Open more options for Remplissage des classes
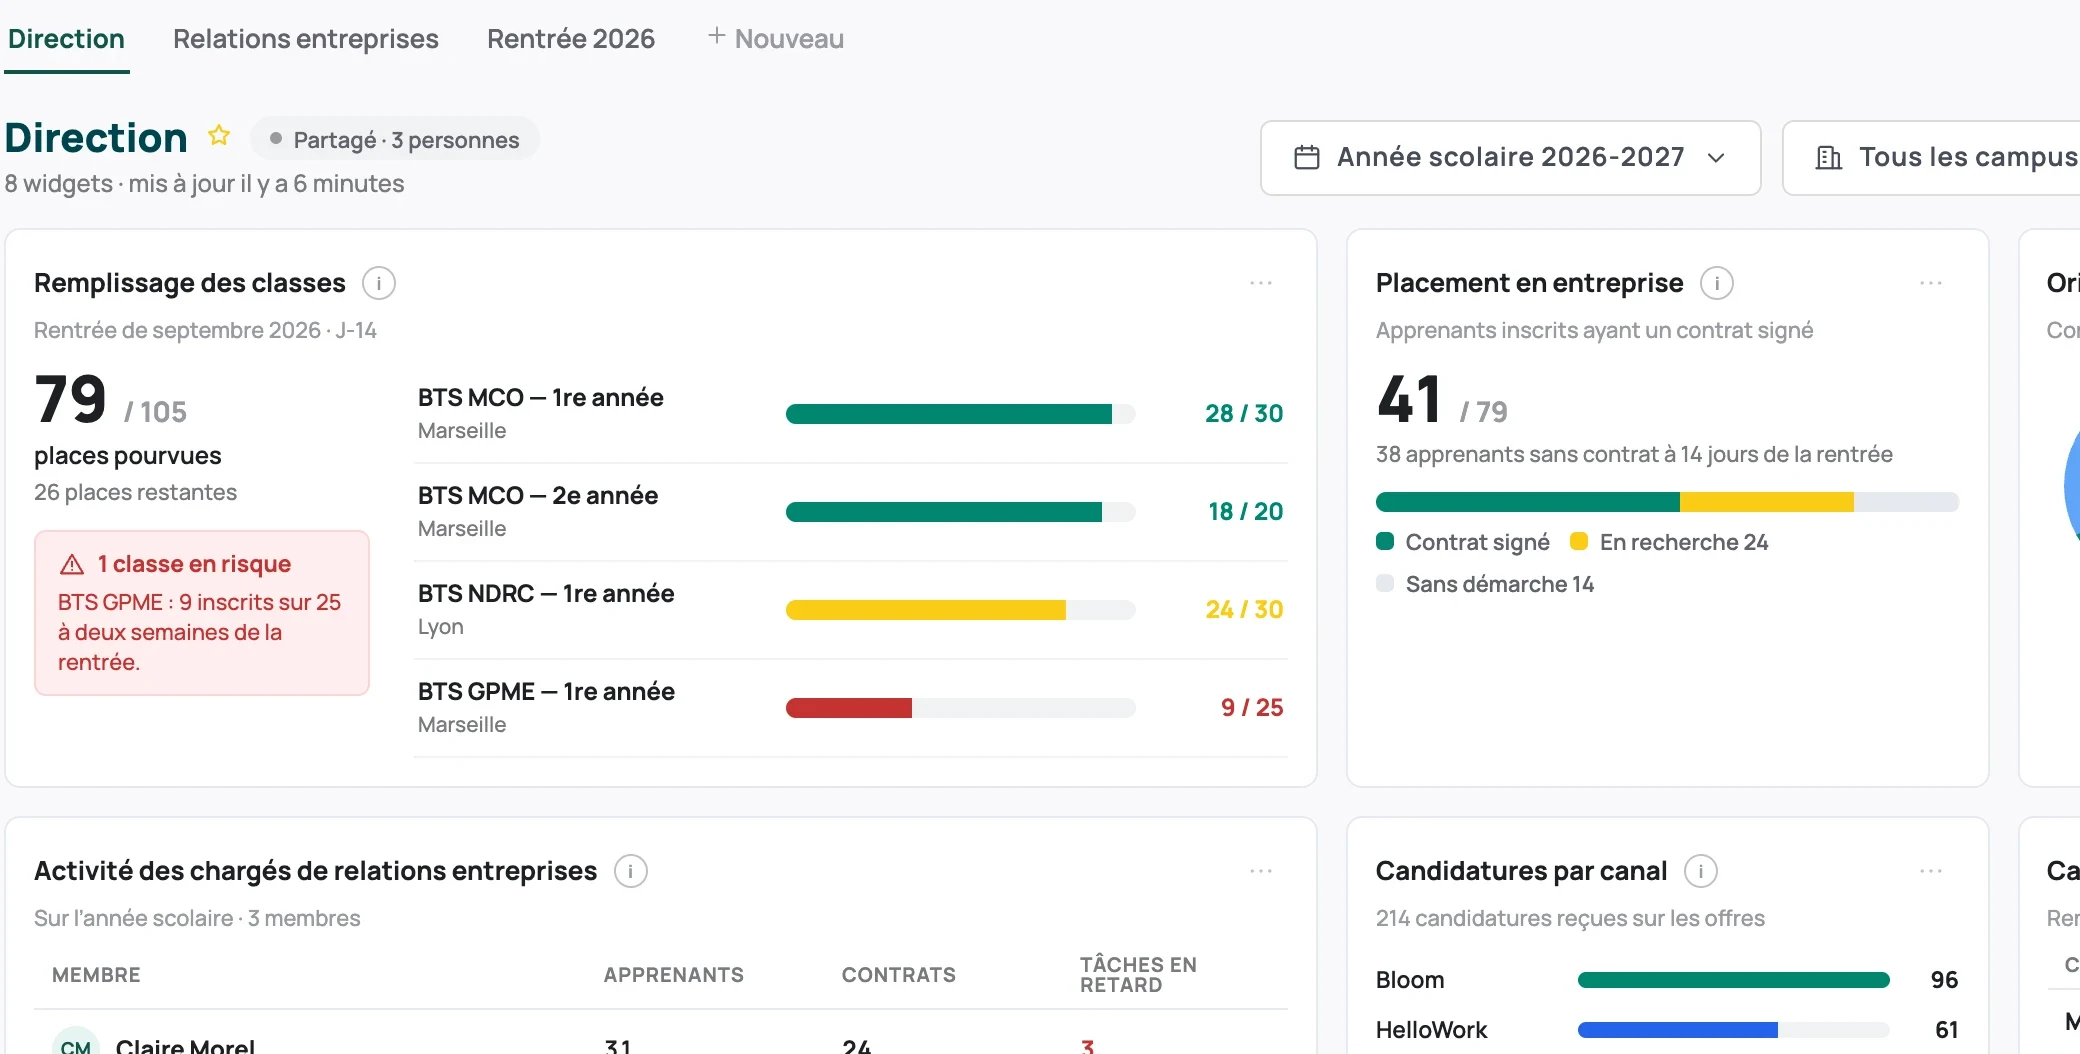2080x1054 pixels. pyautogui.click(x=1261, y=284)
